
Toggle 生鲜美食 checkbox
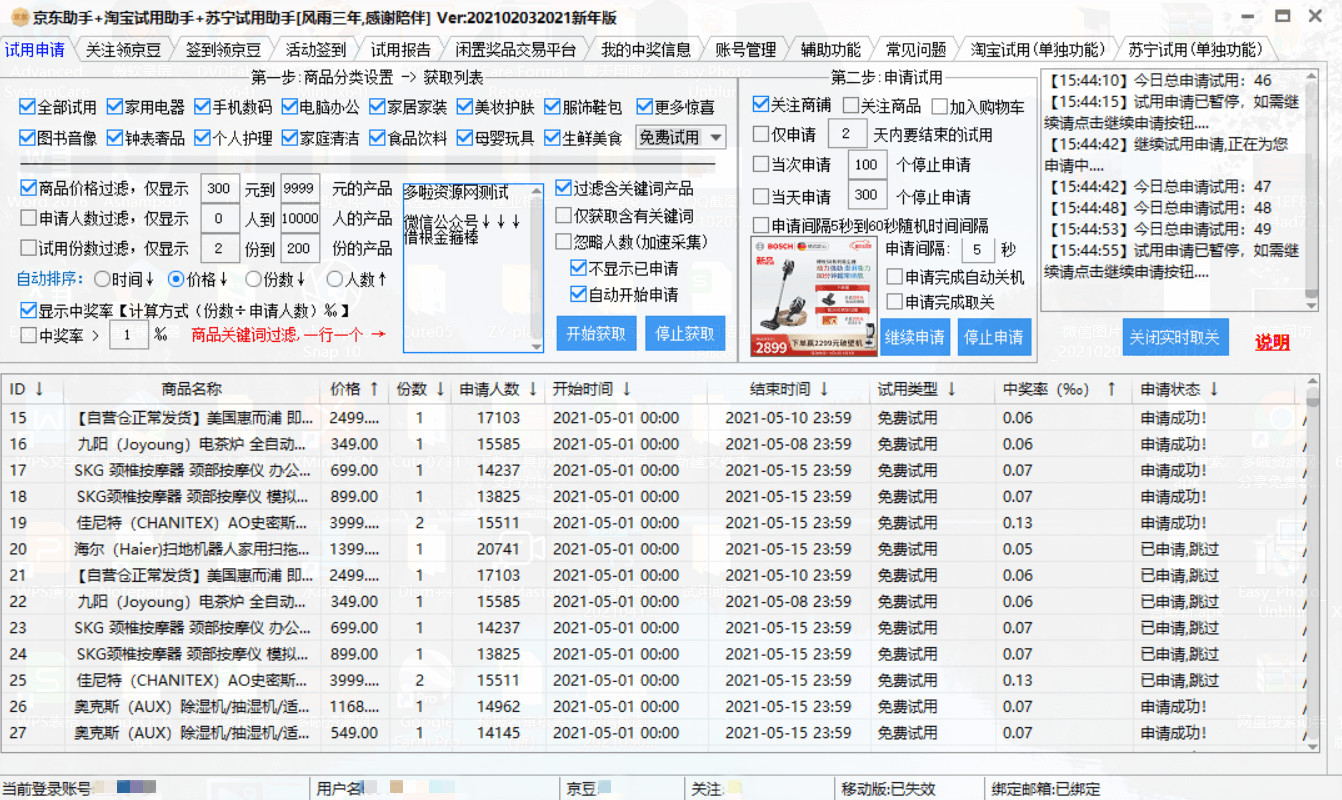(584, 138)
